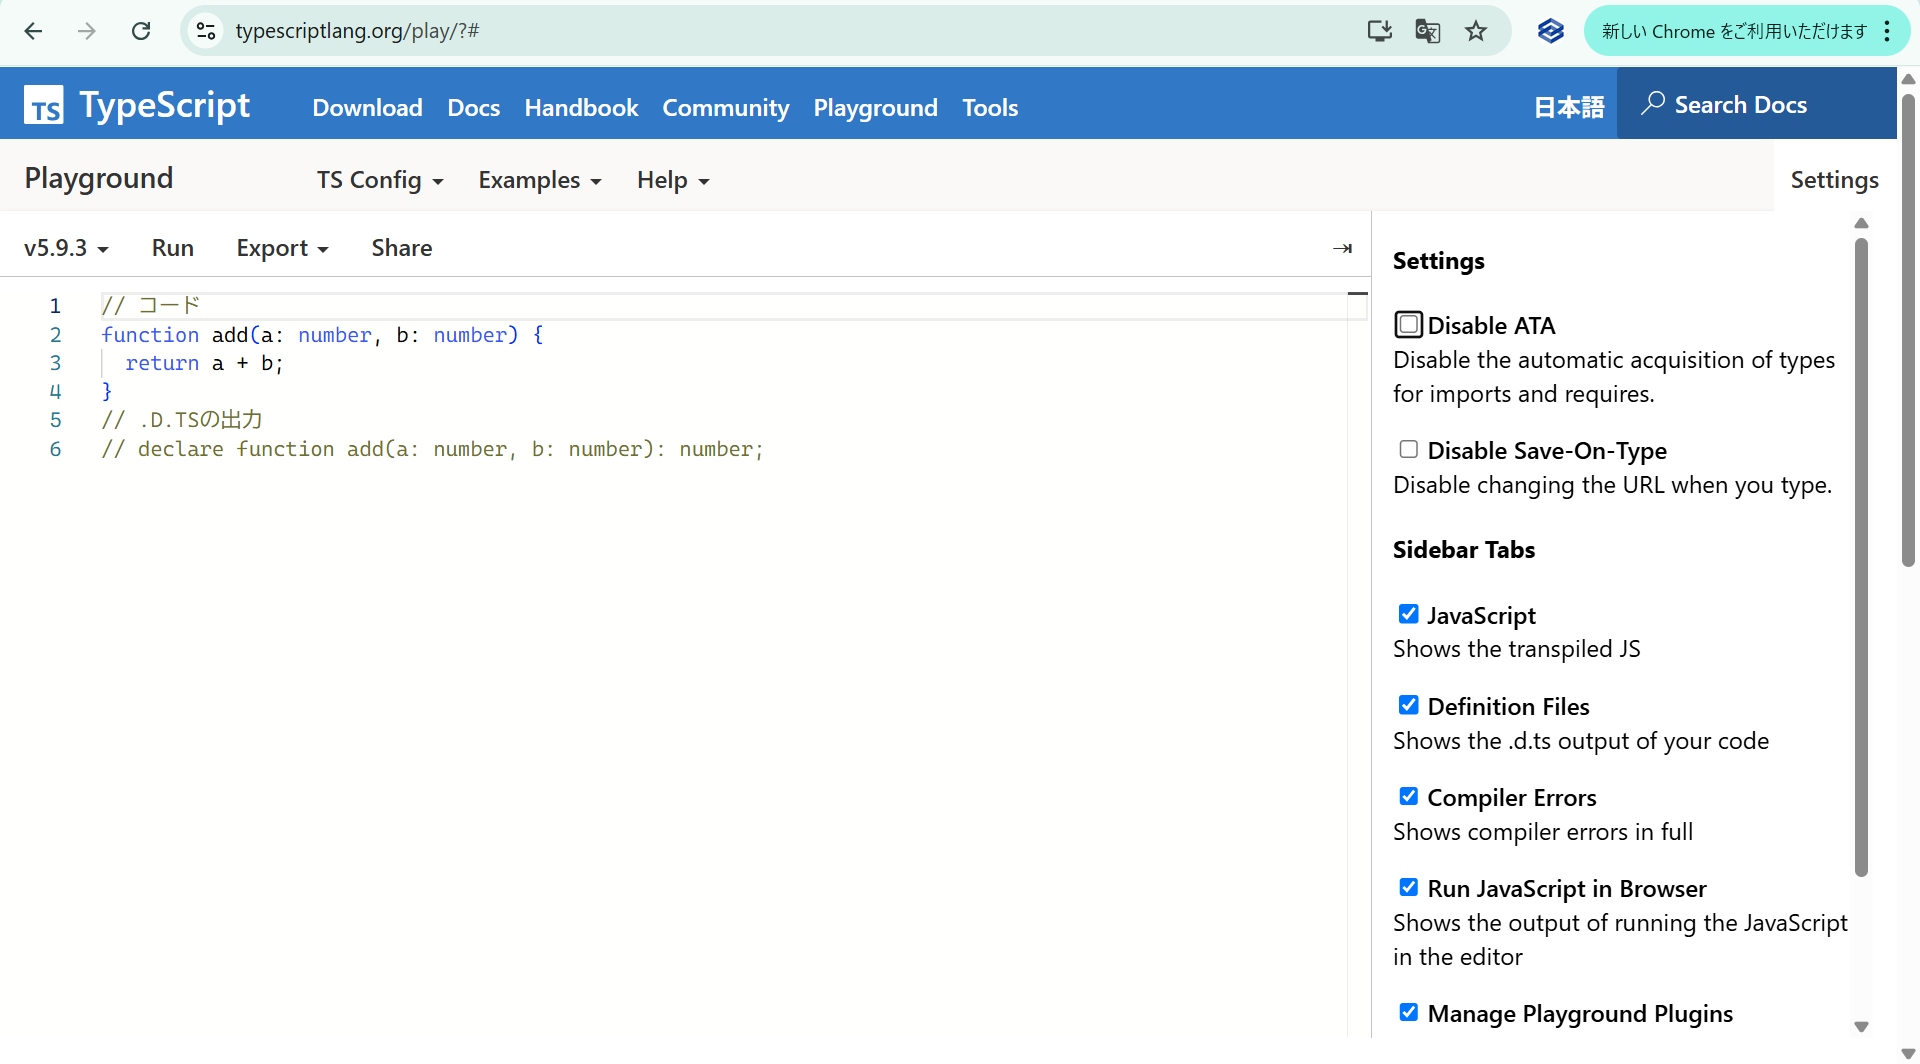Open the v5.9.3 version selector
Screen dimensions: 1920x1064
[66, 248]
